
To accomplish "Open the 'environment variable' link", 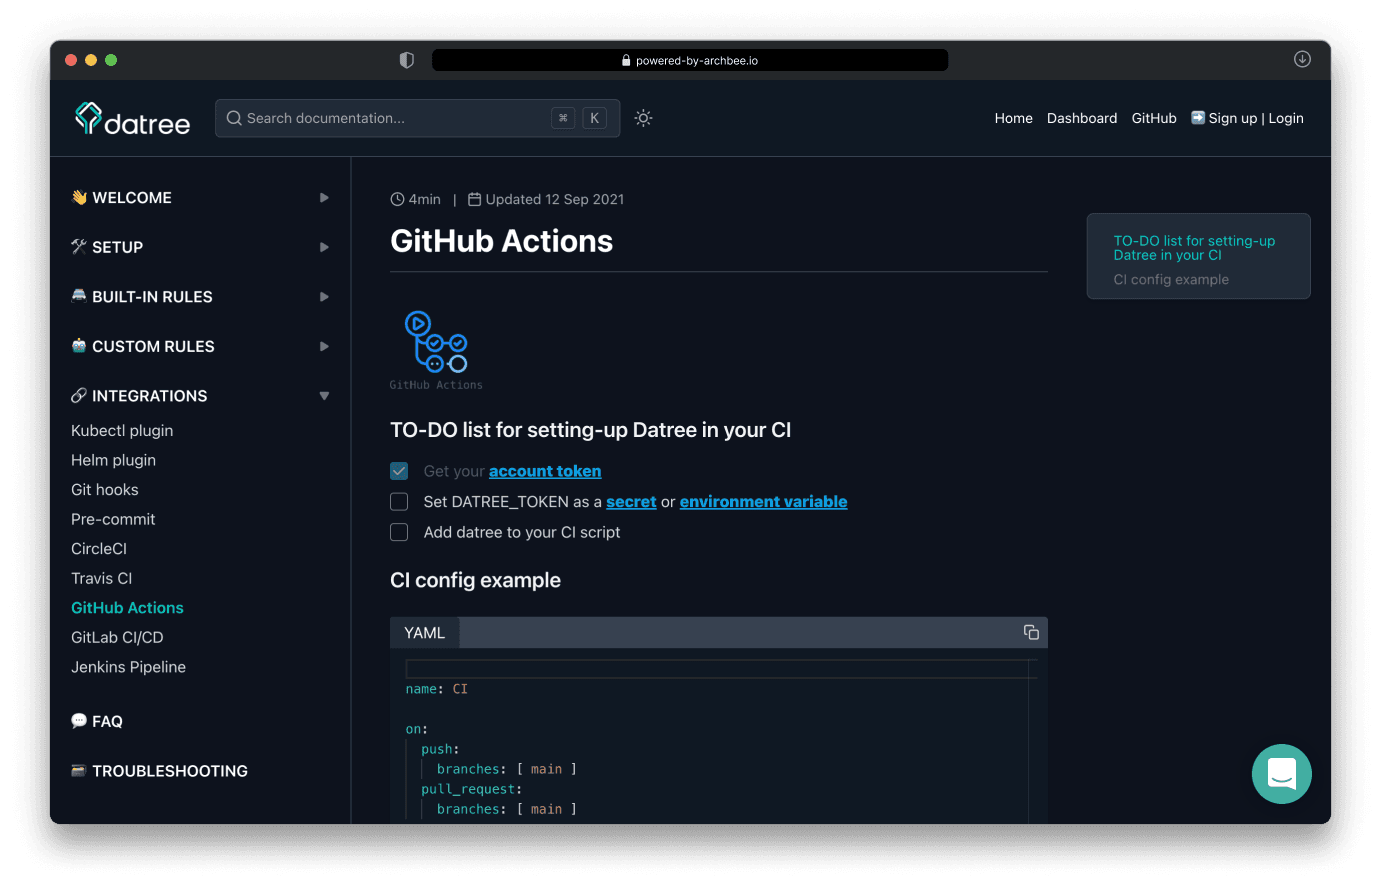I will pos(763,502).
